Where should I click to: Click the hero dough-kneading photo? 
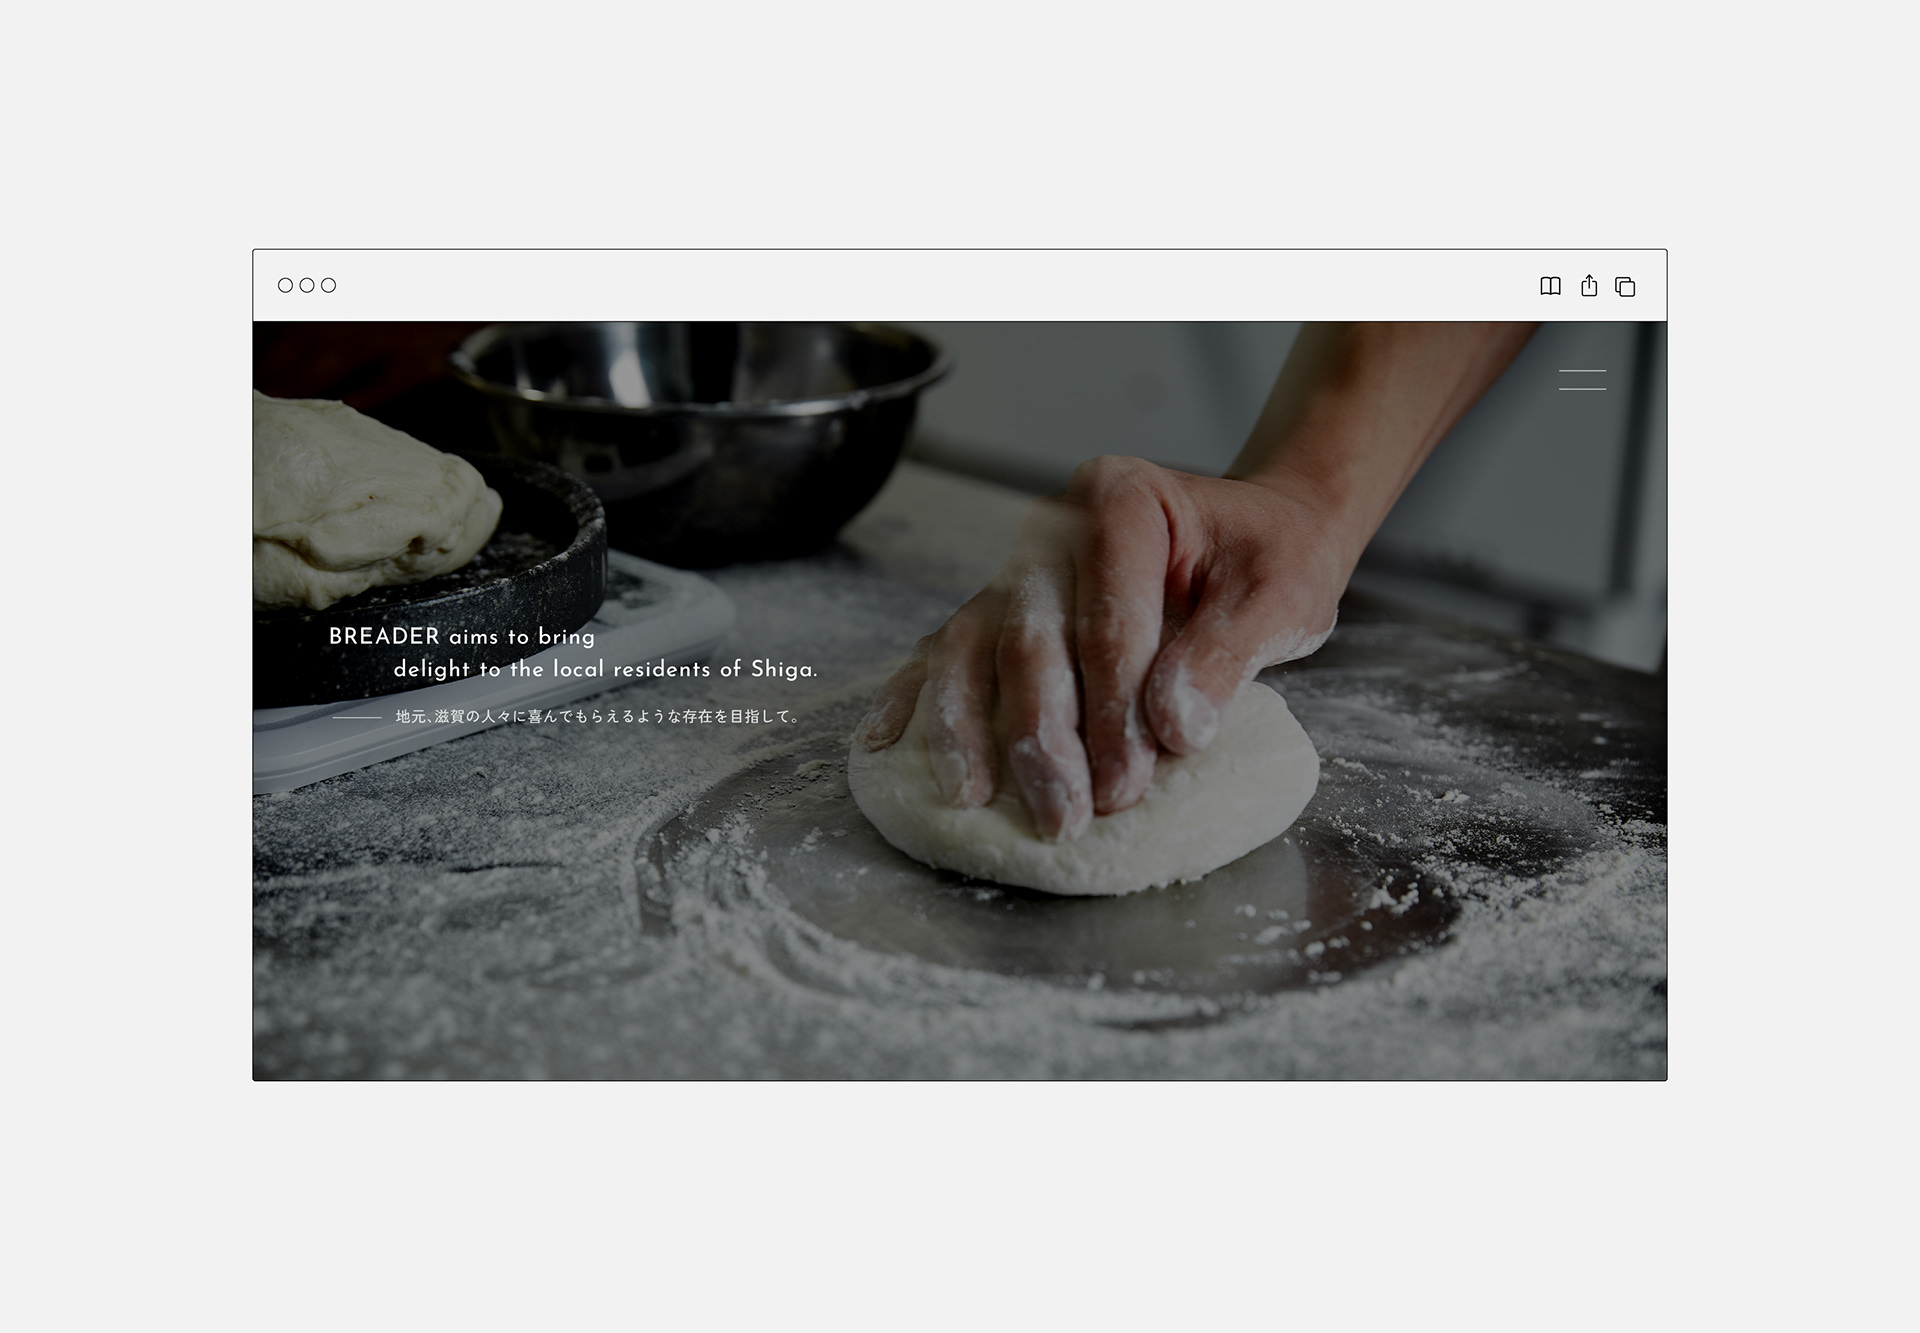(960, 700)
